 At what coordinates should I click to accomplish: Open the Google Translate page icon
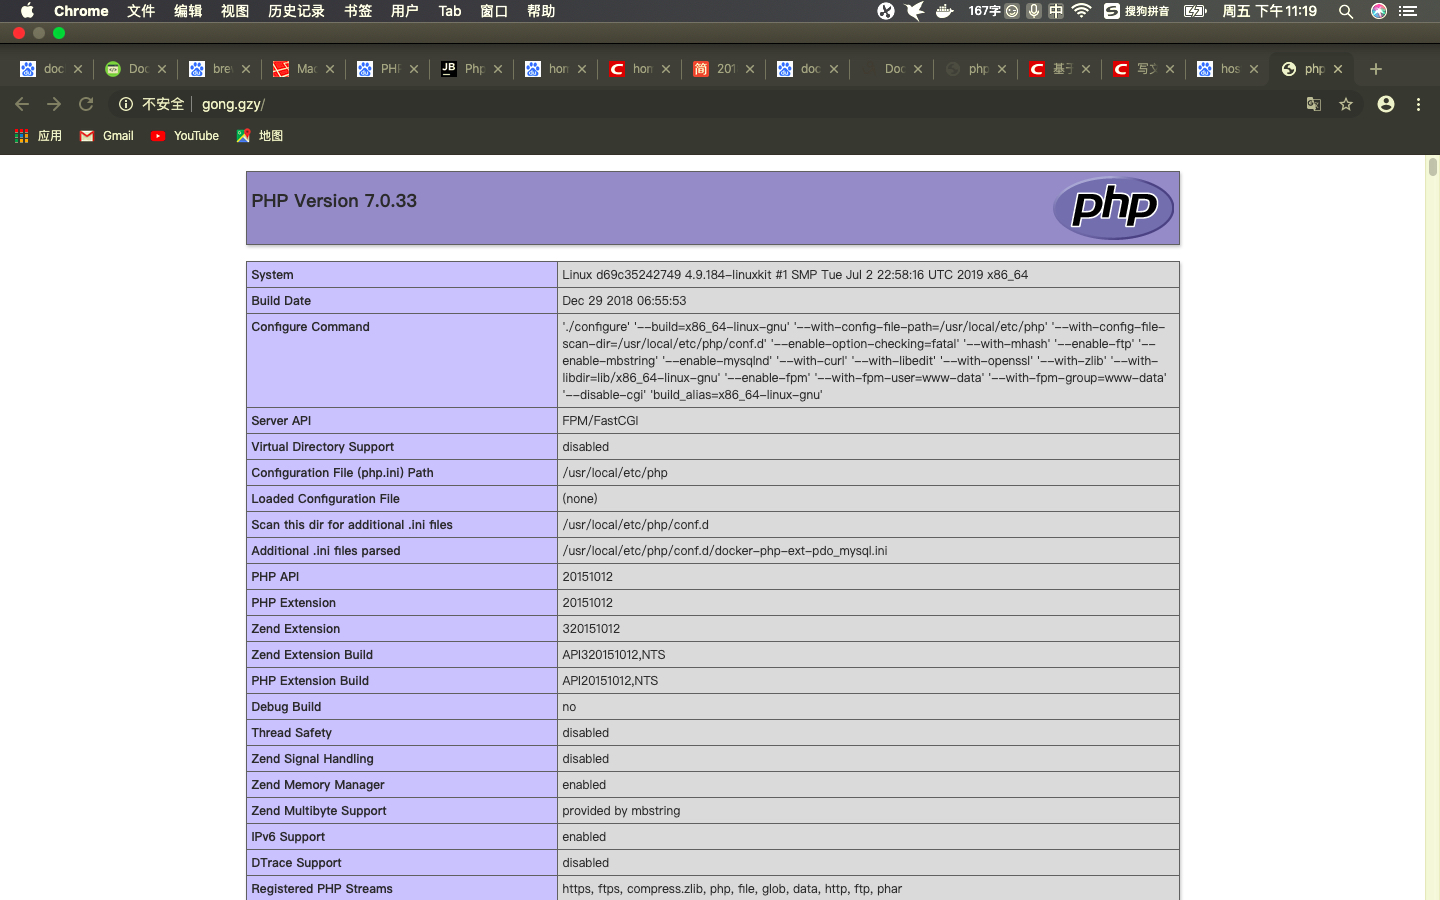[1314, 104]
